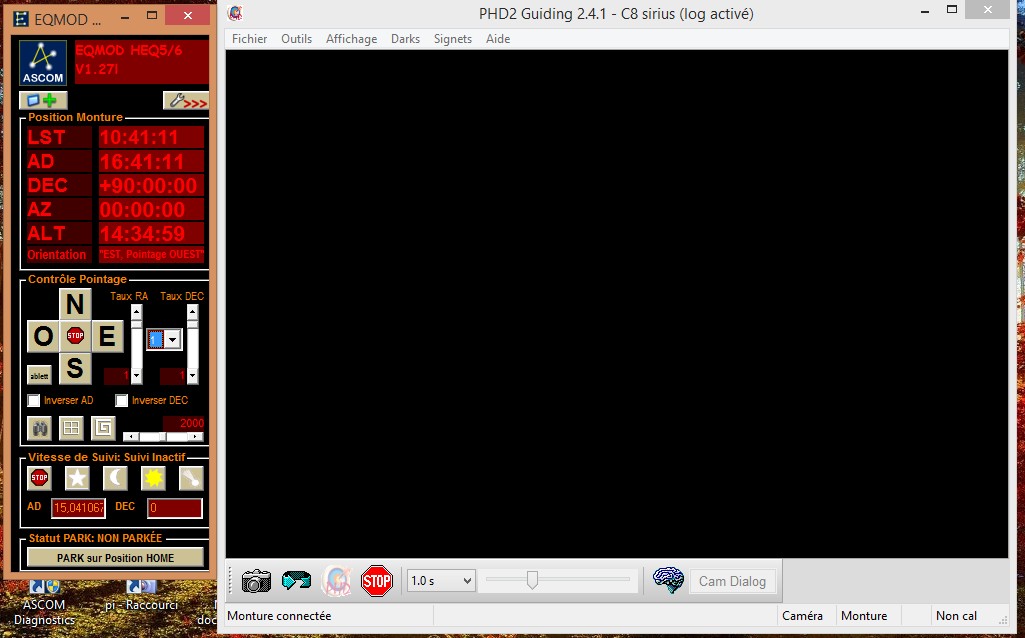Open the Affichage menu in PHD2
1025x638 pixels.
click(351, 39)
